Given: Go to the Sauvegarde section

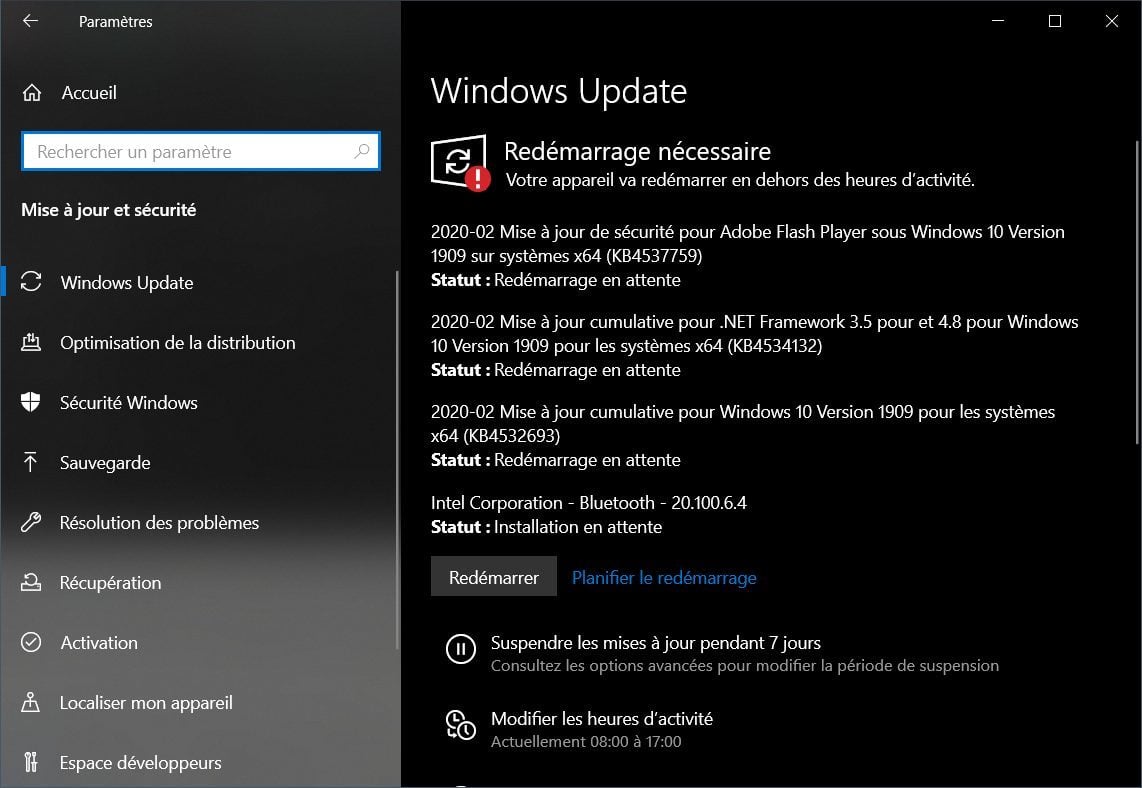Looking at the screenshot, I should [x=105, y=462].
